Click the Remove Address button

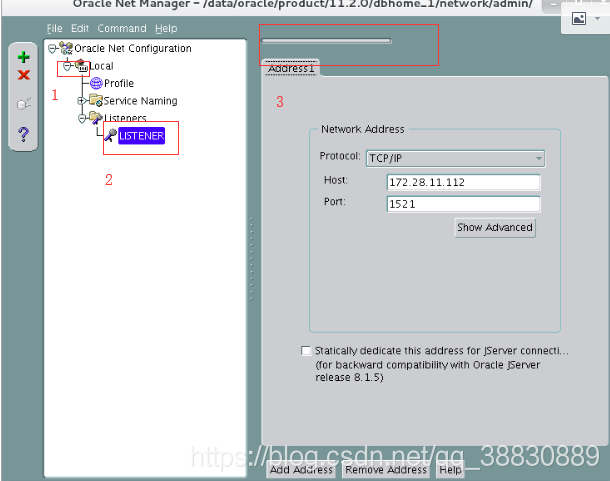click(386, 470)
